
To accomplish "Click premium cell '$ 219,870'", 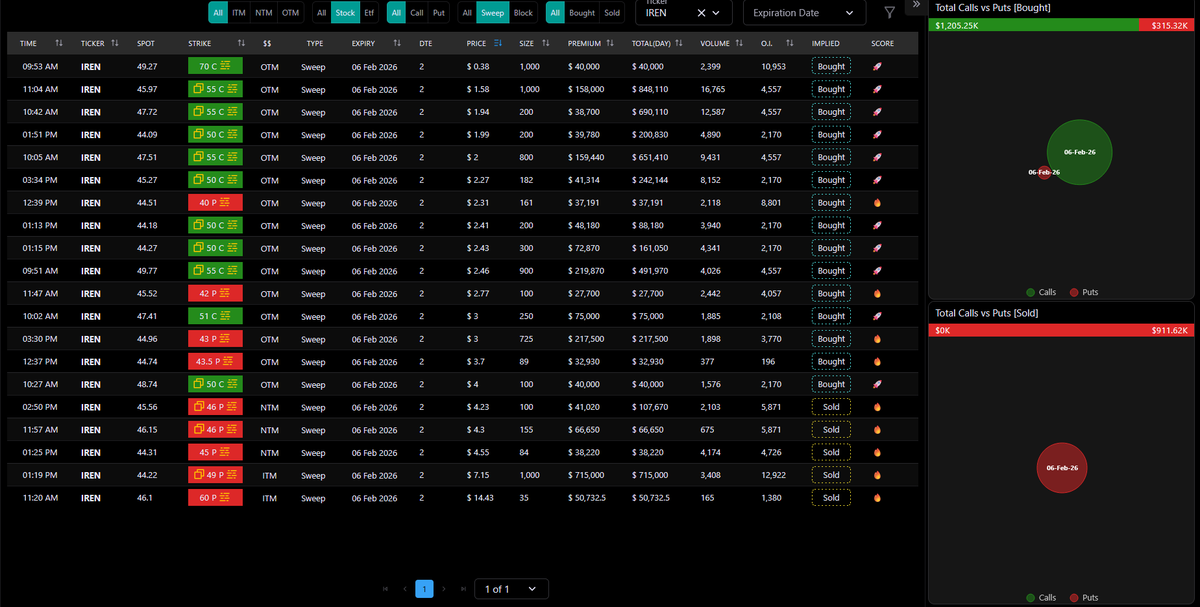I will click(588, 271).
